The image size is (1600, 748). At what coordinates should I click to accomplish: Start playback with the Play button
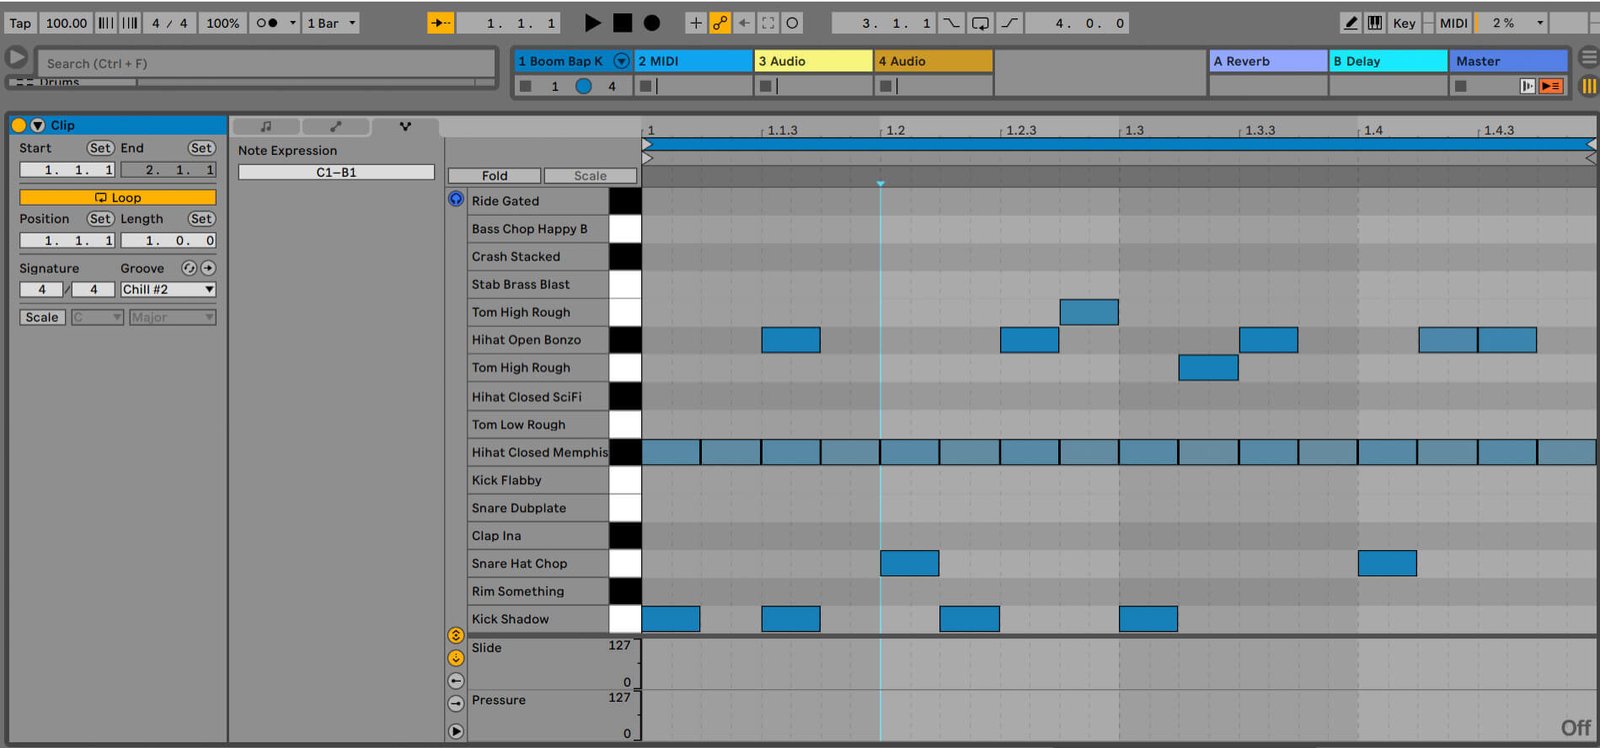pyautogui.click(x=592, y=22)
